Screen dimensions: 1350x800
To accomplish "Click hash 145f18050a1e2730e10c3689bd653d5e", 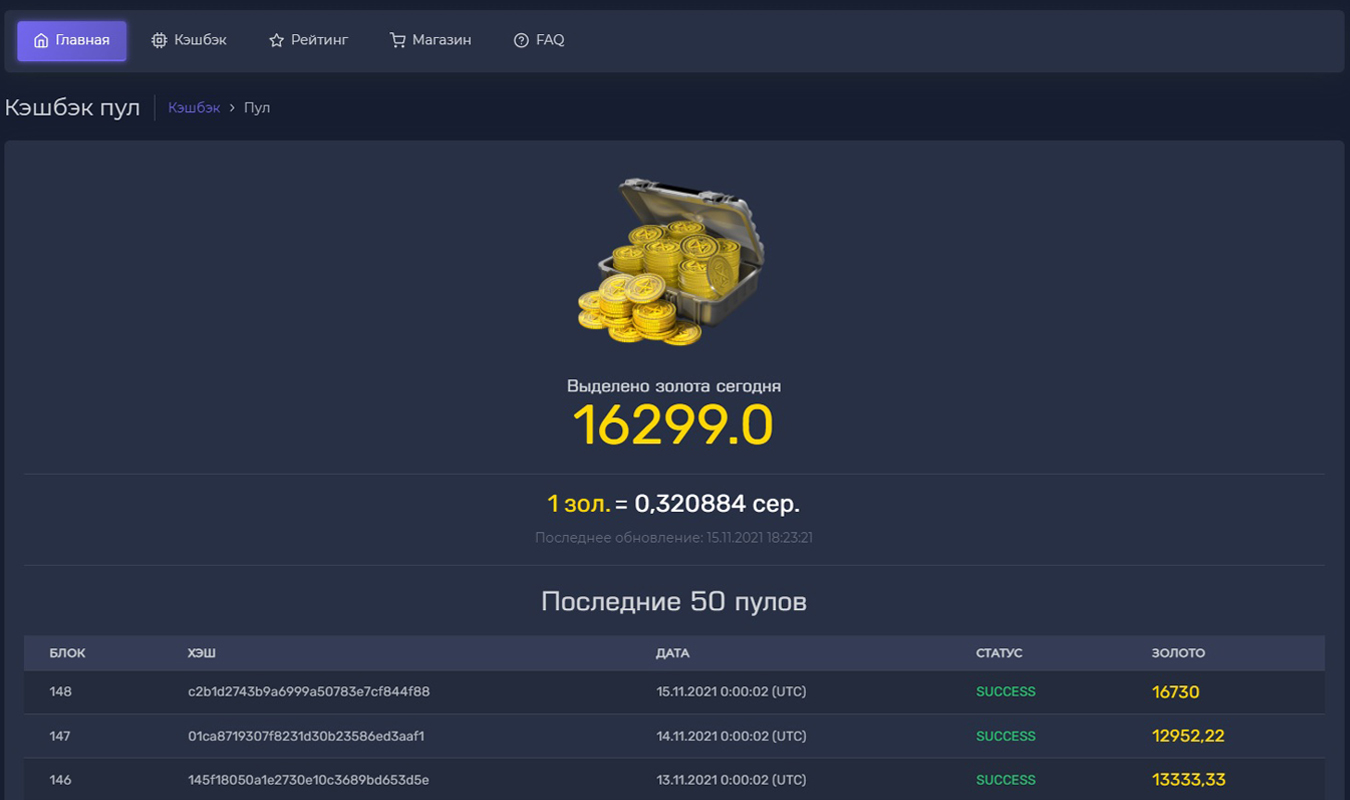I will [308, 780].
